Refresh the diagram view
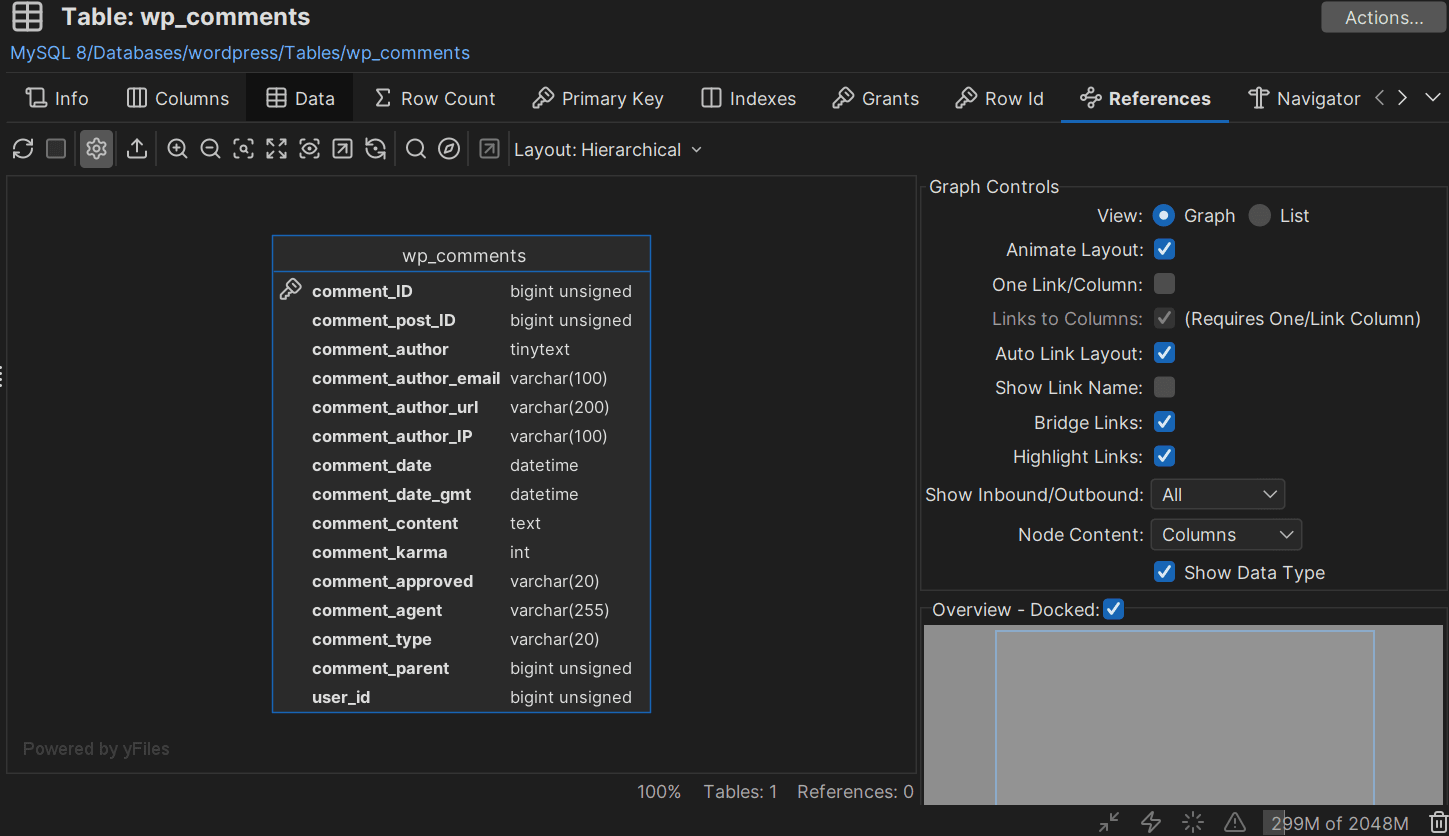 point(22,148)
